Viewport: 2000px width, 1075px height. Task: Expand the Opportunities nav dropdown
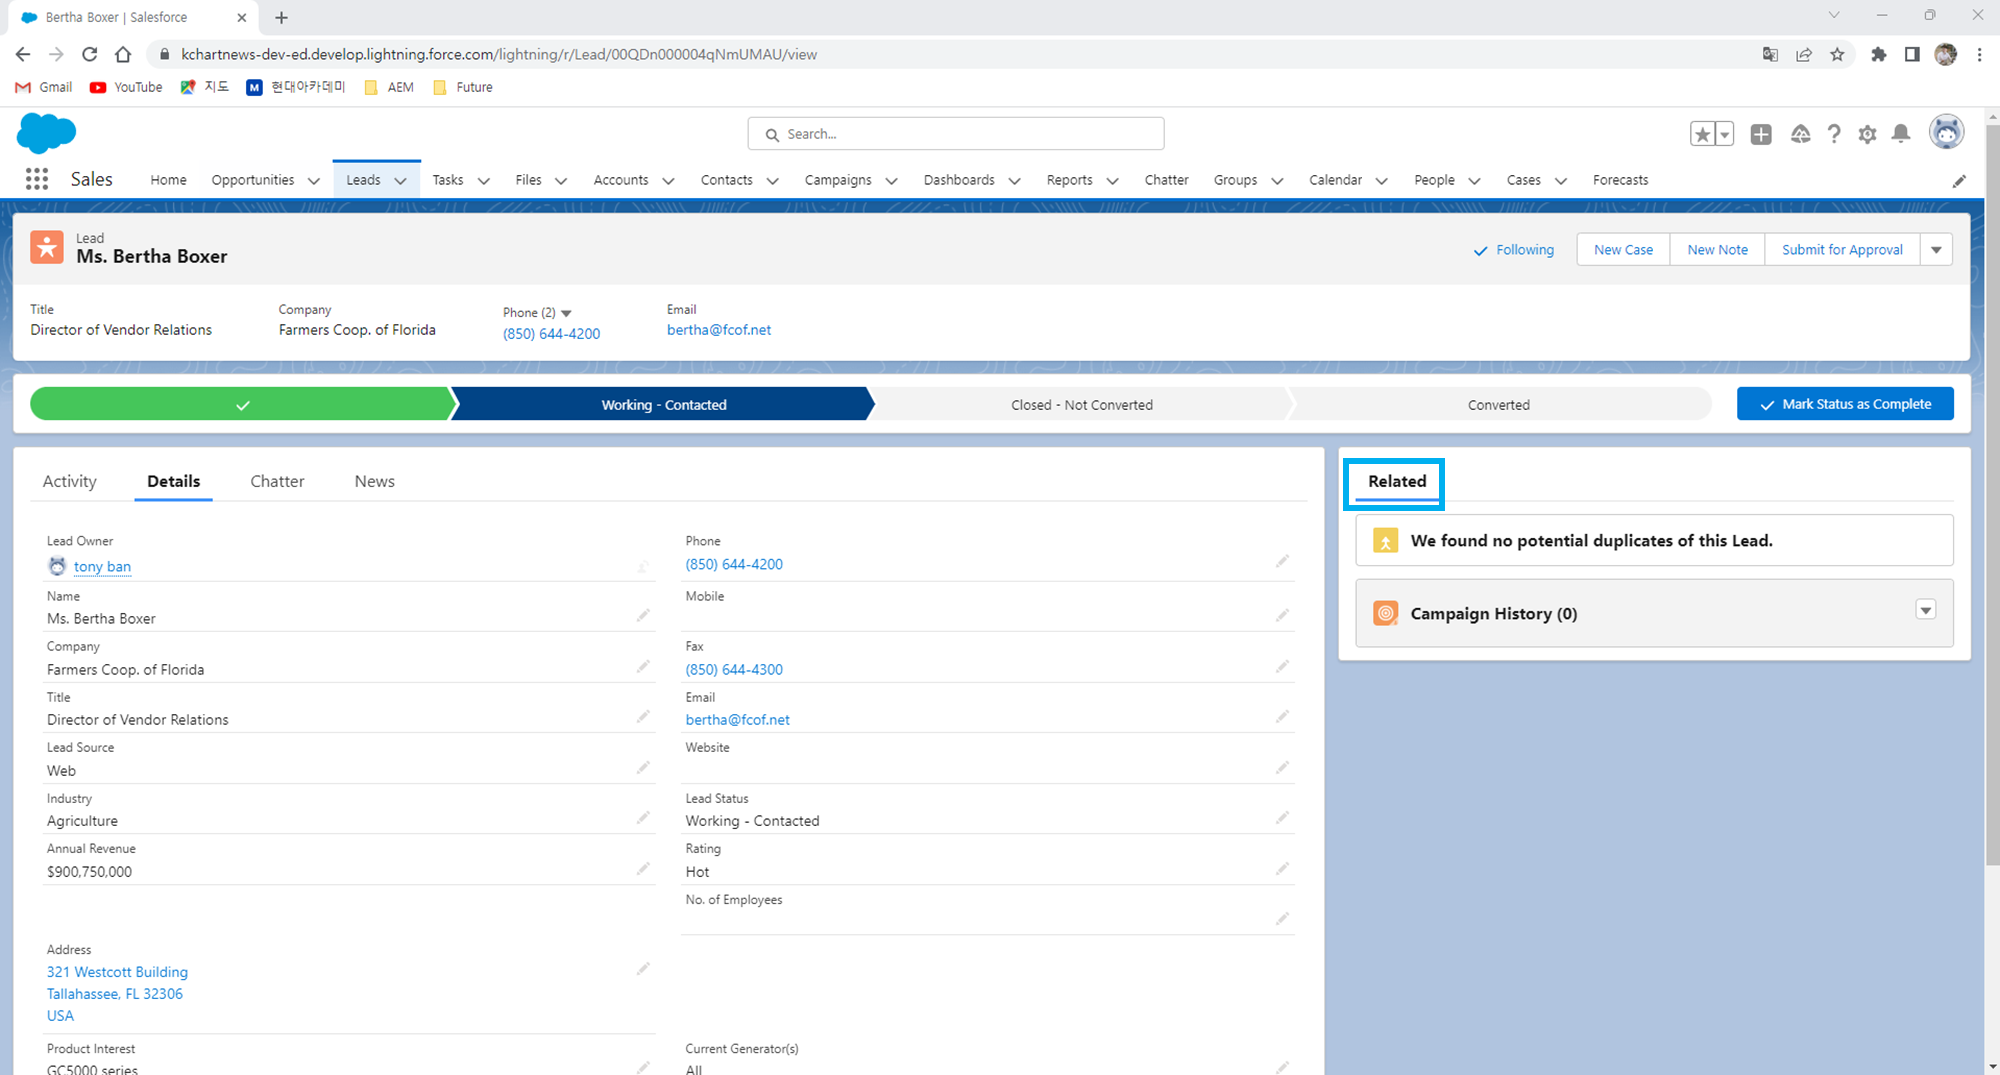point(314,181)
